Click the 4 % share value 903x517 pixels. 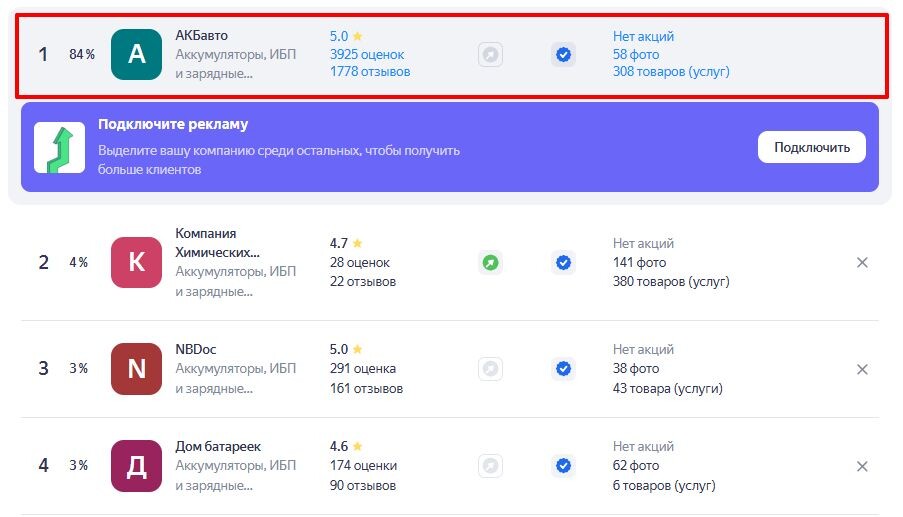click(x=78, y=262)
